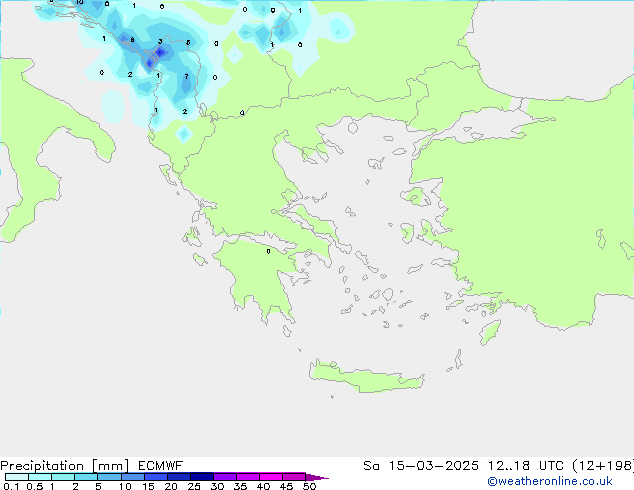Click the 45–50 mm legend swatch
634x490 pixels.
pos(294,477)
